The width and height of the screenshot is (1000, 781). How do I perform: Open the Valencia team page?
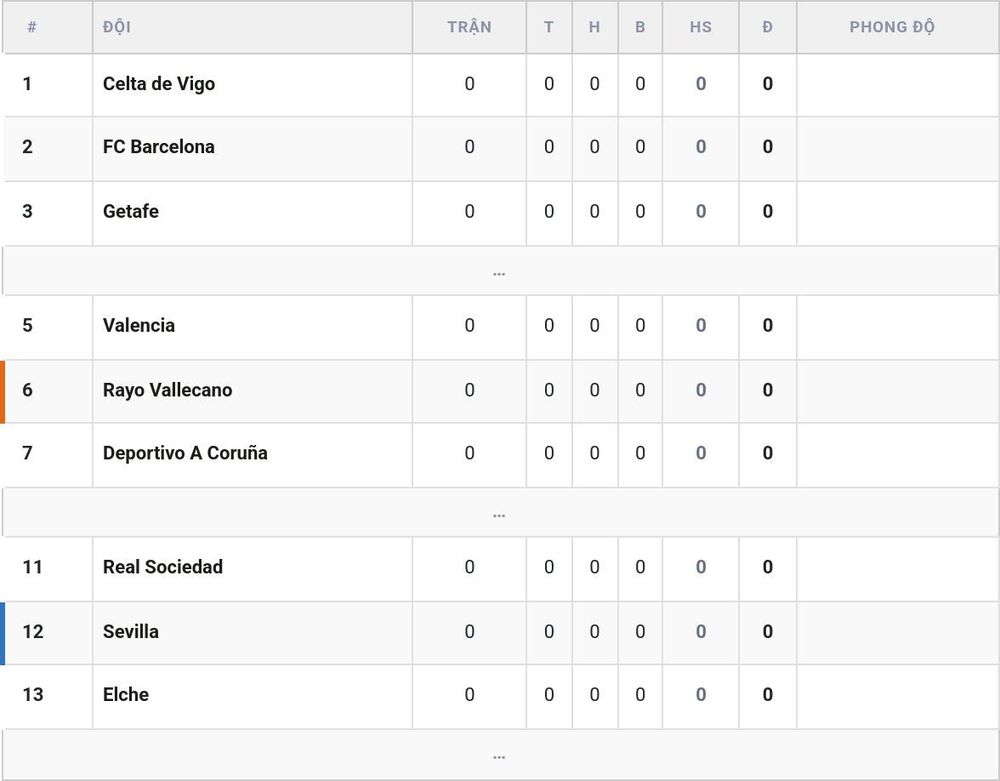tap(138, 325)
